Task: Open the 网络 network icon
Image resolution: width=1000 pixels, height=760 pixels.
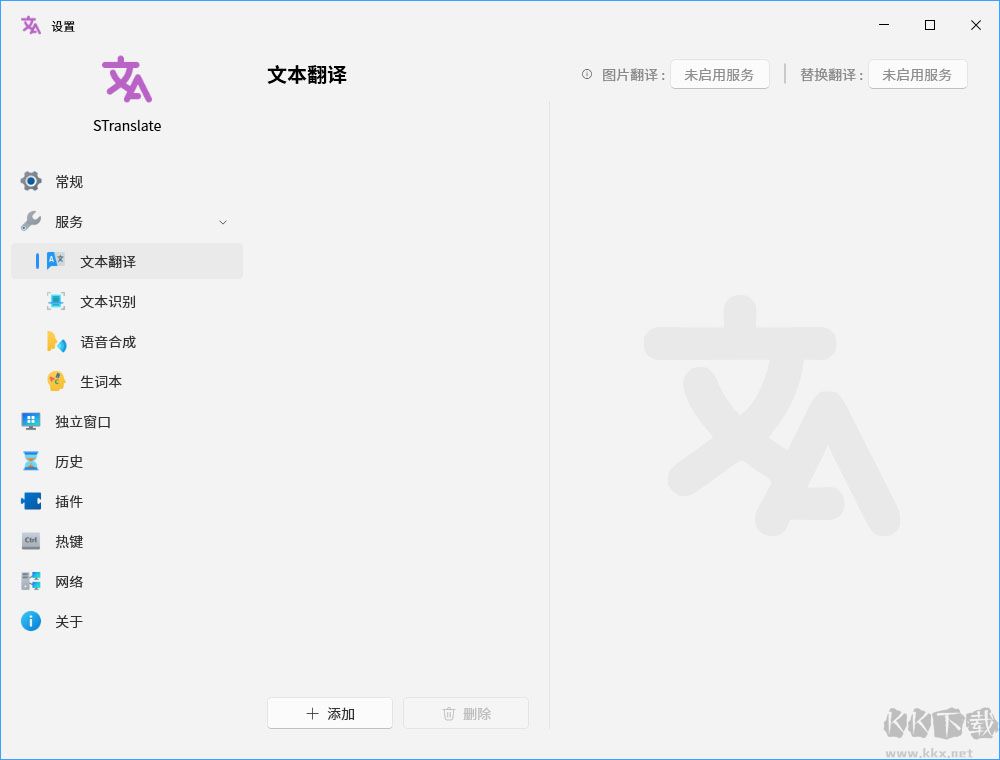Action: [31, 581]
